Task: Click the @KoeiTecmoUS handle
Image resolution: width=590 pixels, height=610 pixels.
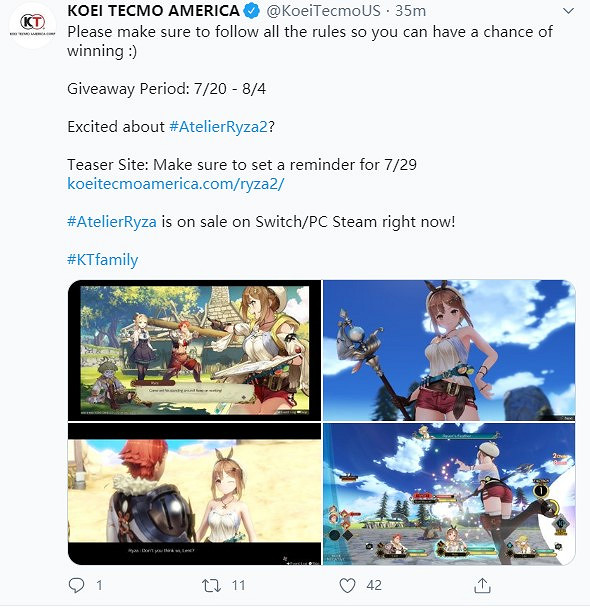Action: [323, 11]
